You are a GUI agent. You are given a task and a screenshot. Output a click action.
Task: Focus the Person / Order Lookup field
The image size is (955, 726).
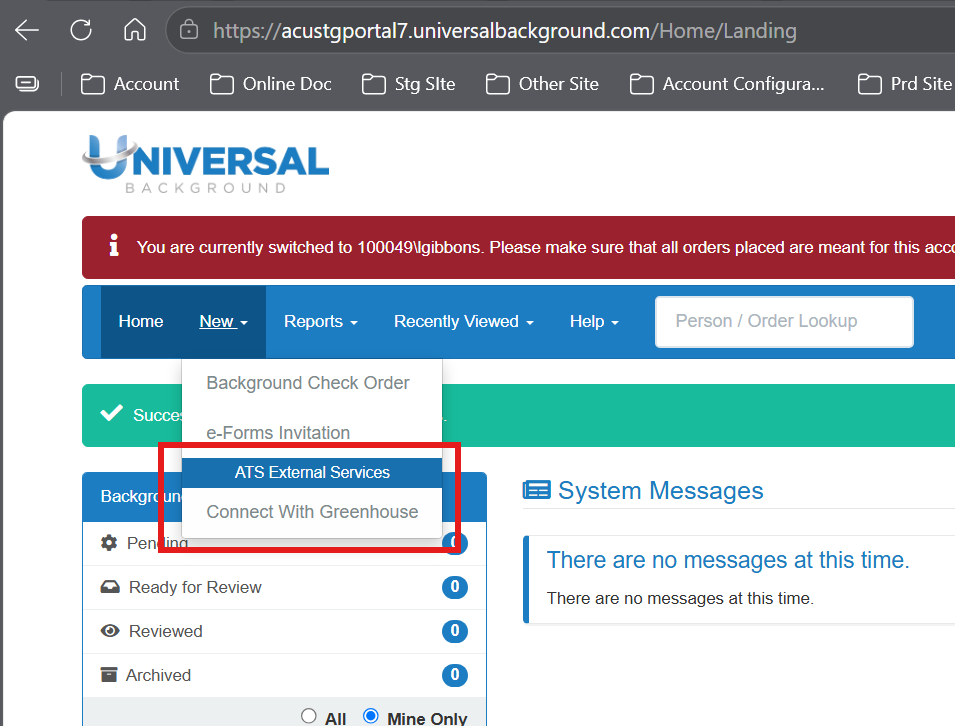coord(784,322)
